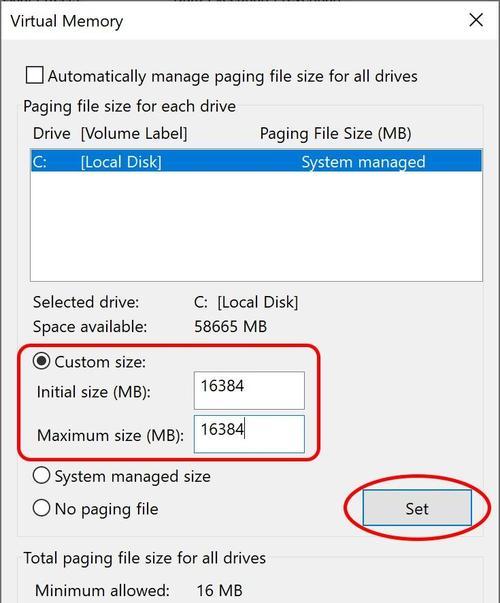Viewport: 500px width, 603px height.
Task: Click the 'Automatically manage paging file size' label text
Action: [x=232, y=76]
